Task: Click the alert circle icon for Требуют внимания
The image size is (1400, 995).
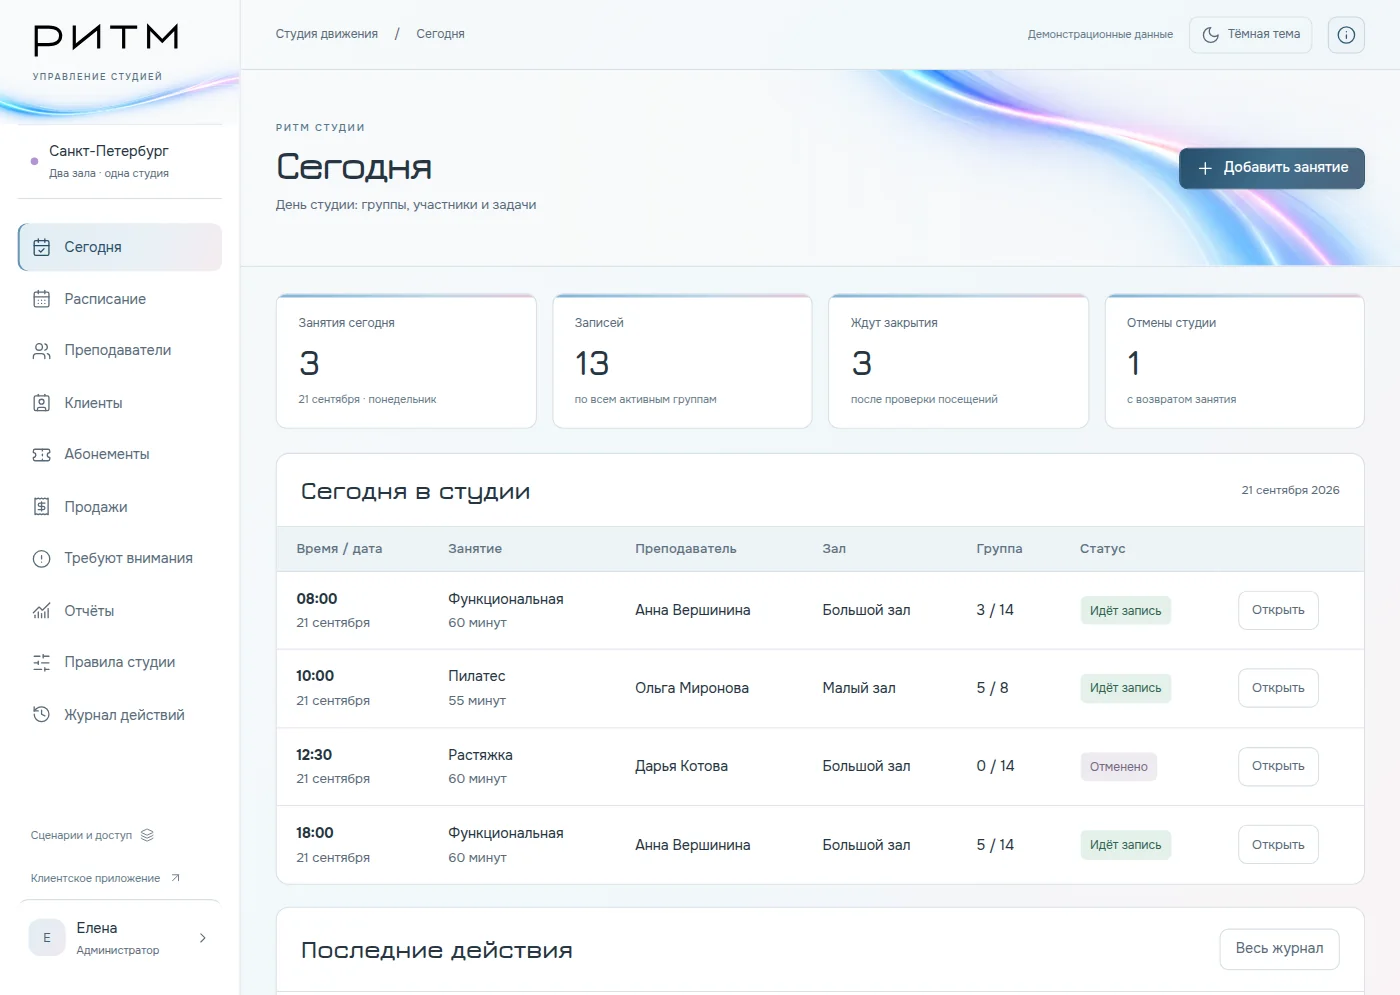Action: (41, 559)
